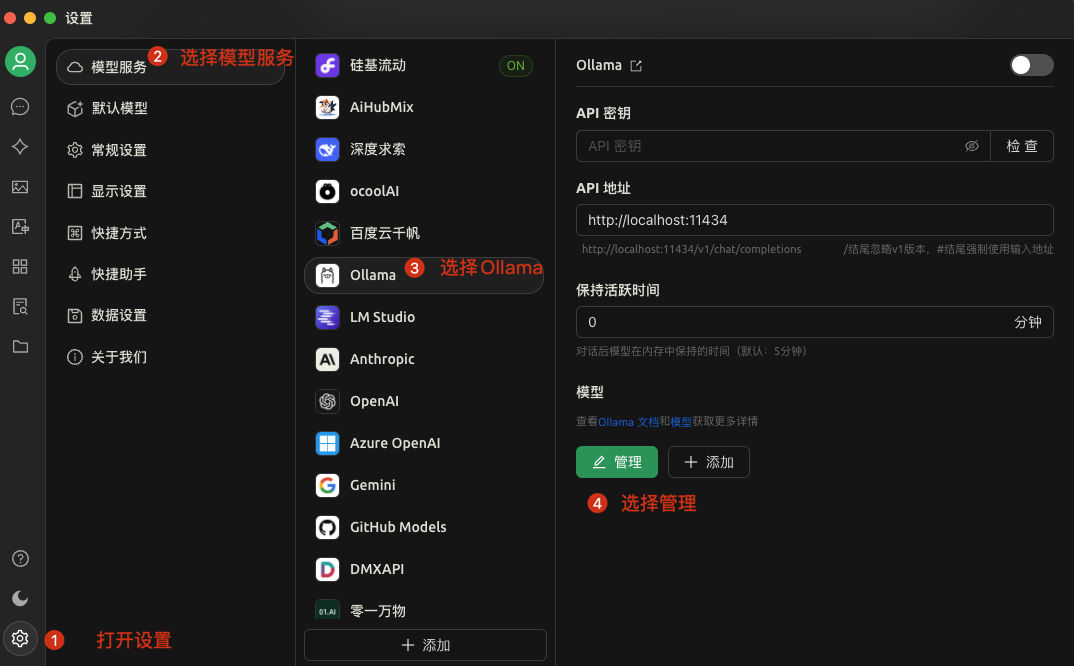Select the Gemini provider name

pyautogui.click(x=373, y=485)
